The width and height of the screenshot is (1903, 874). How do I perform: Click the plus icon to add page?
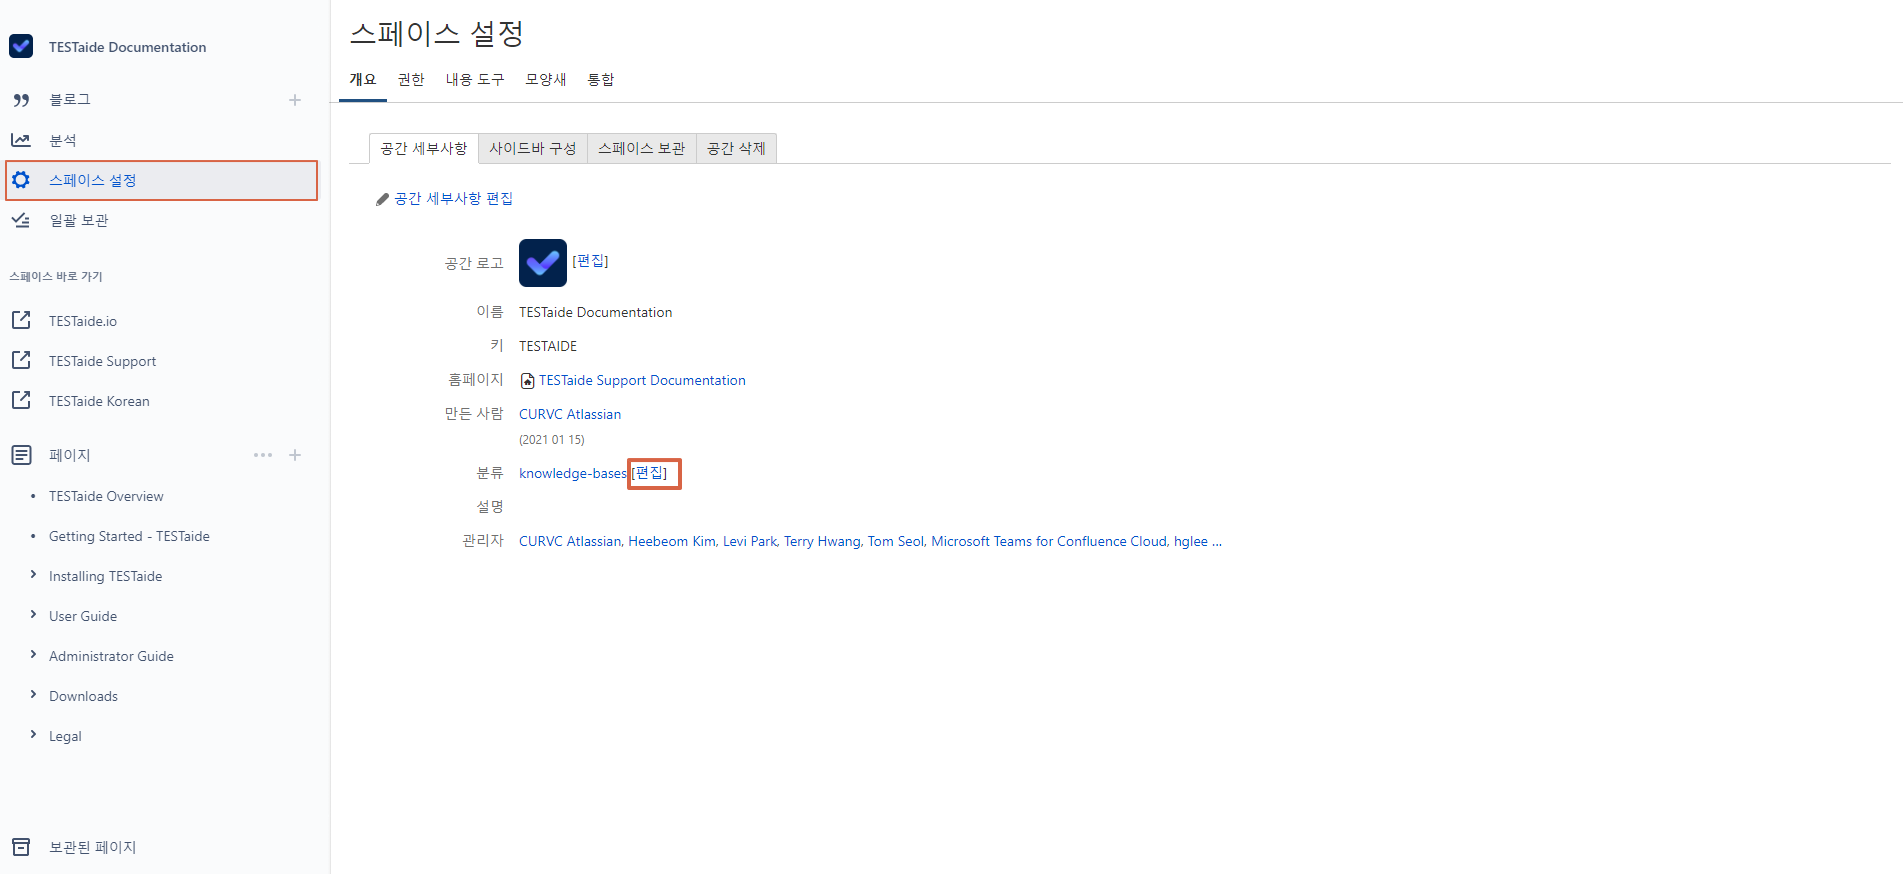(295, 455)
